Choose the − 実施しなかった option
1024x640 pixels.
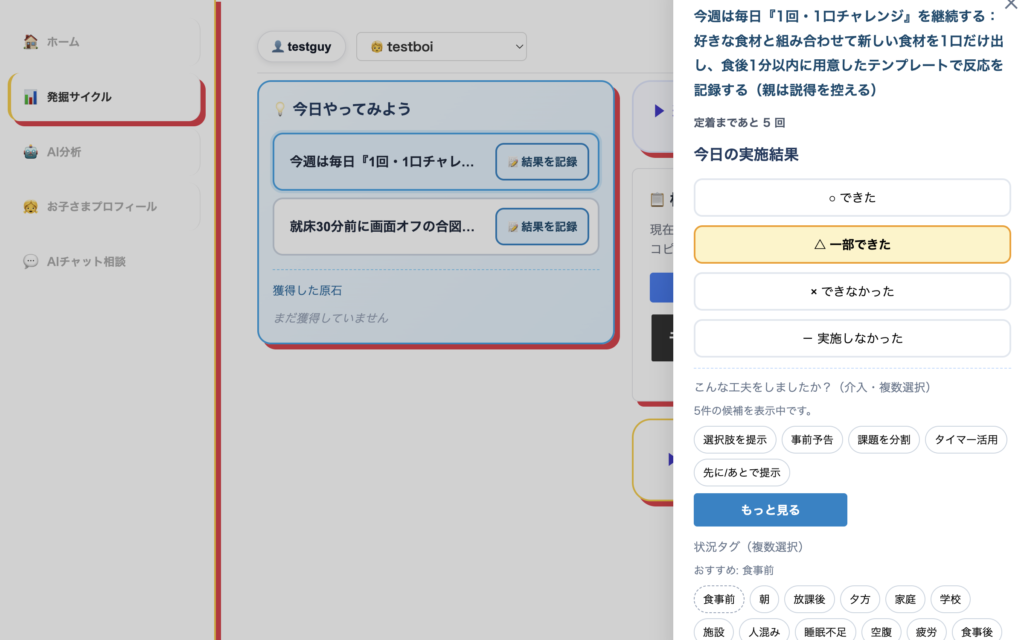pos(852,339)
